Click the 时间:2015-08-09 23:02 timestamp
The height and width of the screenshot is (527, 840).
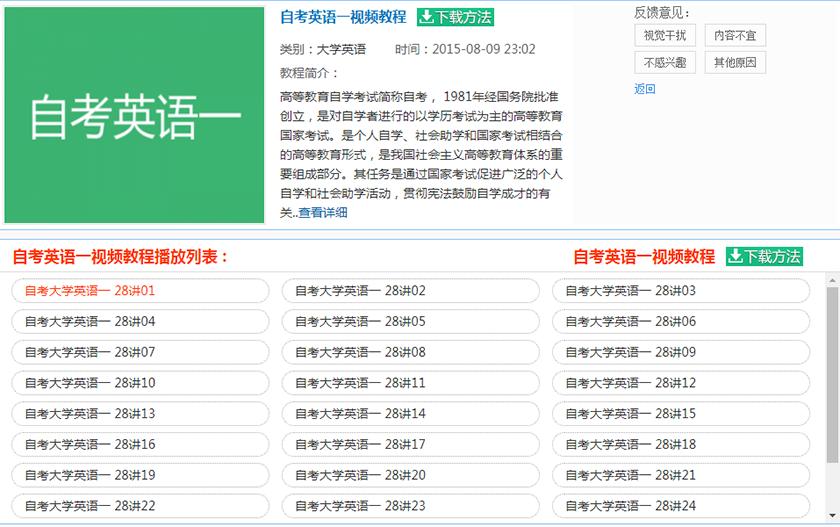pyautogui.click(x=465, y=49)
